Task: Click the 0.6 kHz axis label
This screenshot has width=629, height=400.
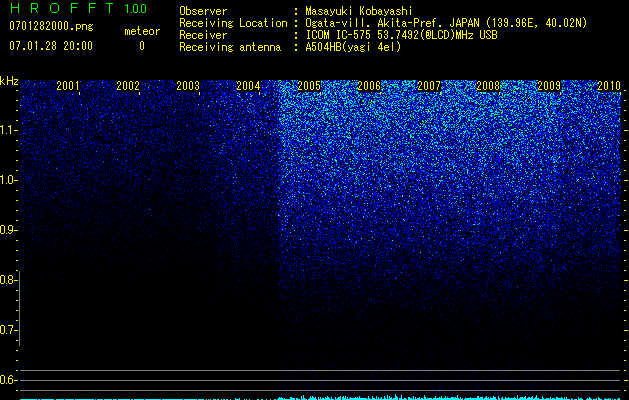Action: pyautogui.click(x=9, y=380)
